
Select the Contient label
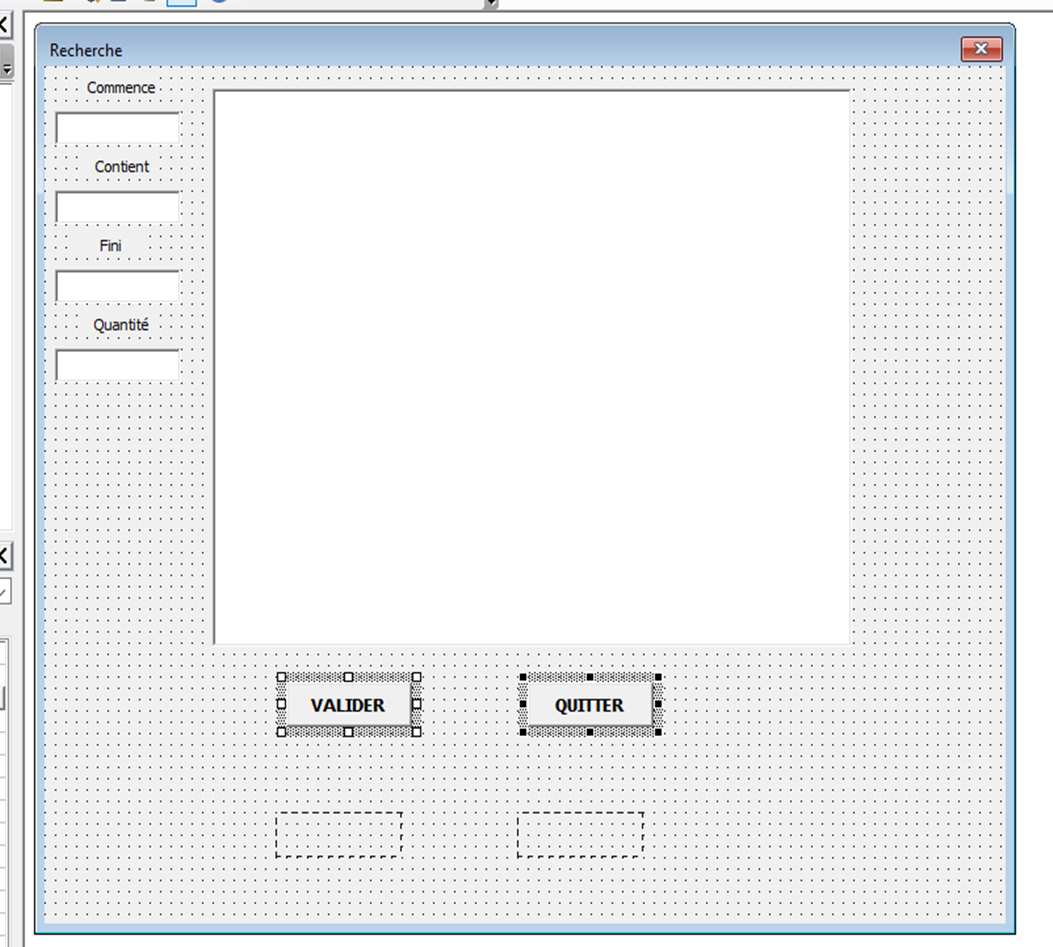tap(122, 167)
